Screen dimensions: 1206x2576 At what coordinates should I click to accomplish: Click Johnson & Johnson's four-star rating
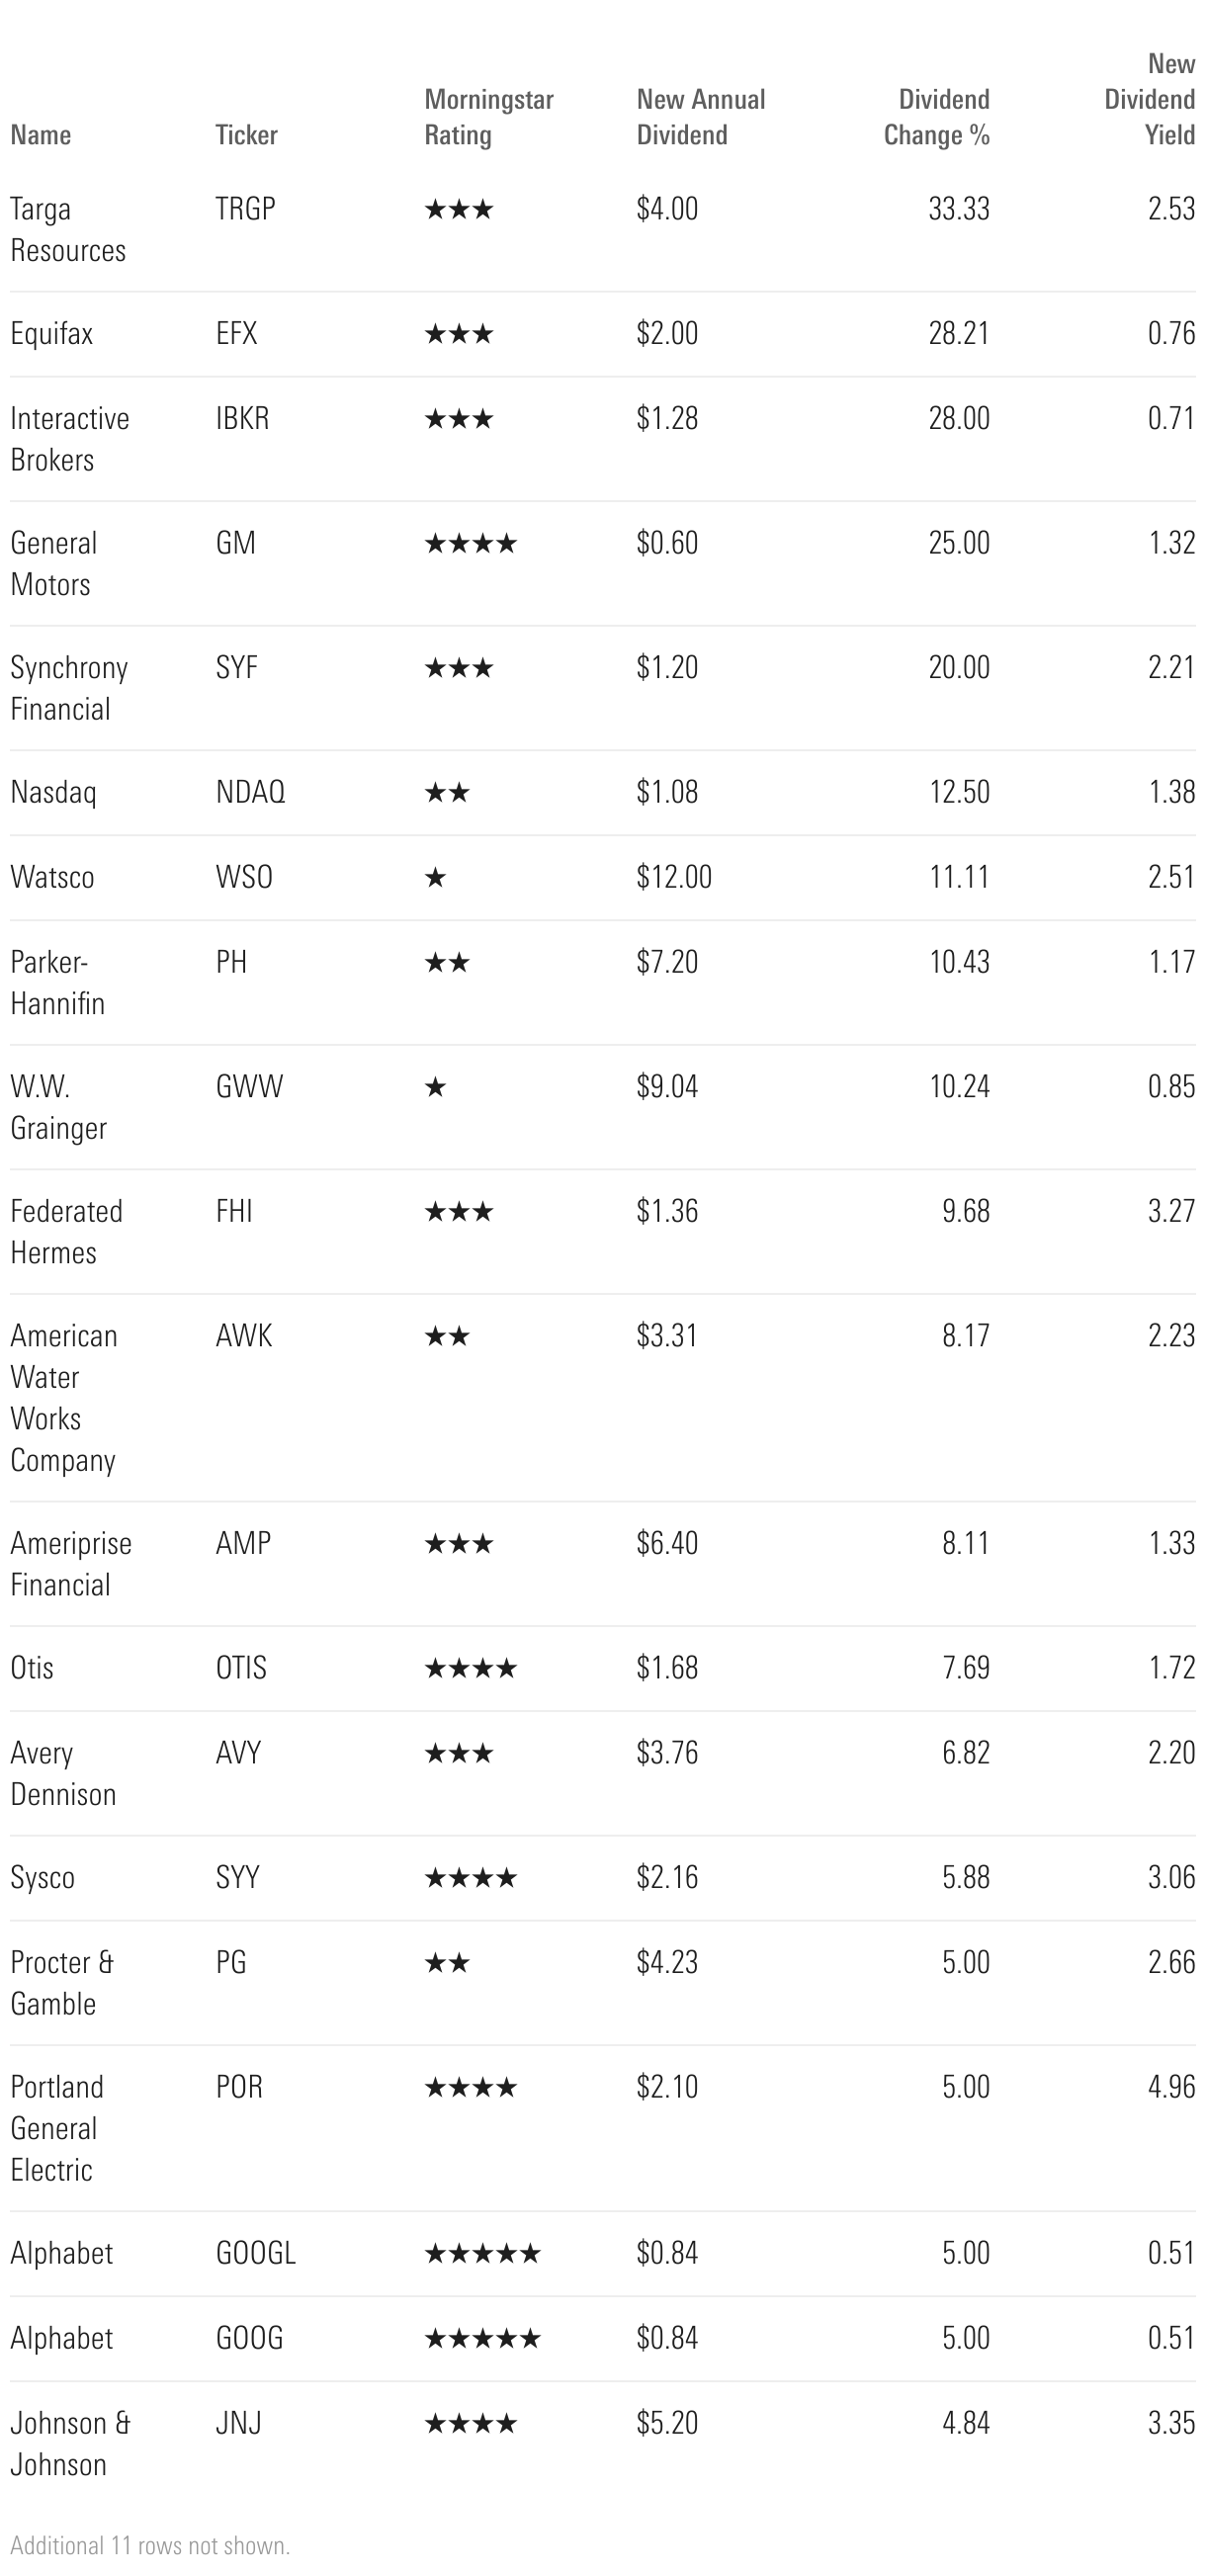click(471, 2424)
